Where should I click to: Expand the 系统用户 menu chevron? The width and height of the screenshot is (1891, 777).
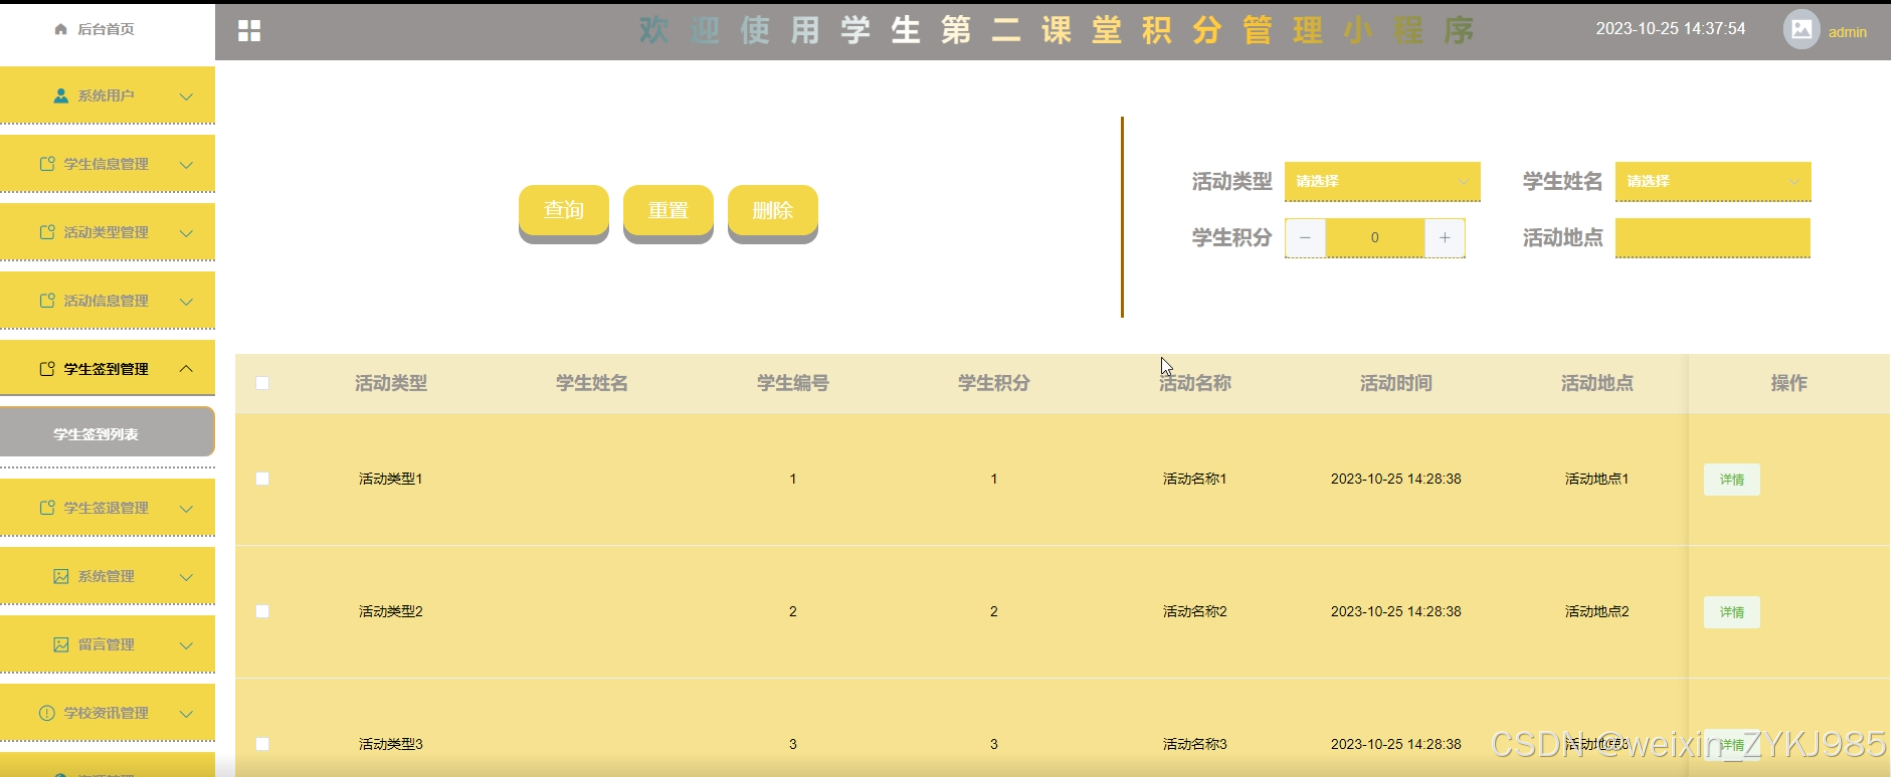click(x=186, y=96)
